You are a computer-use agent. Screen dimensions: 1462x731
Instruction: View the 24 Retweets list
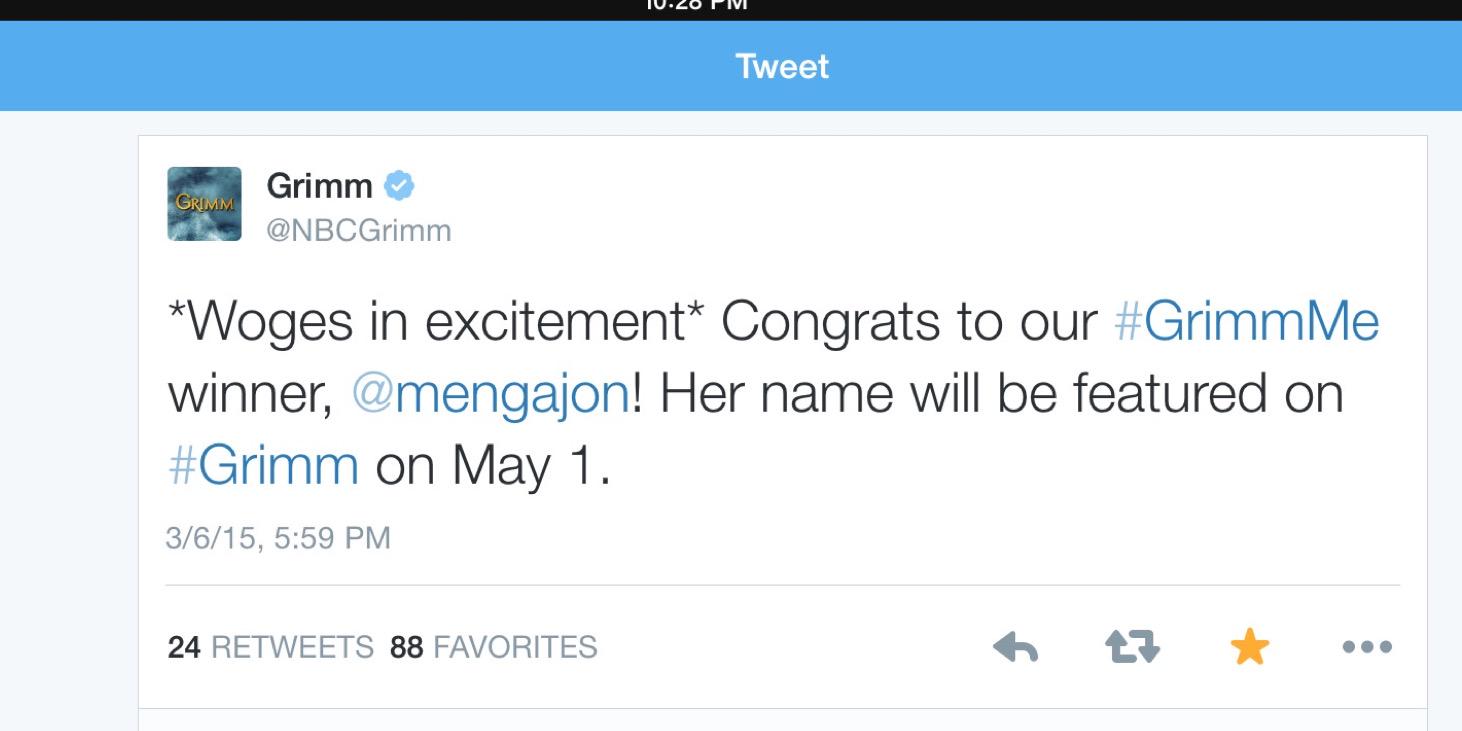point(270,648)
